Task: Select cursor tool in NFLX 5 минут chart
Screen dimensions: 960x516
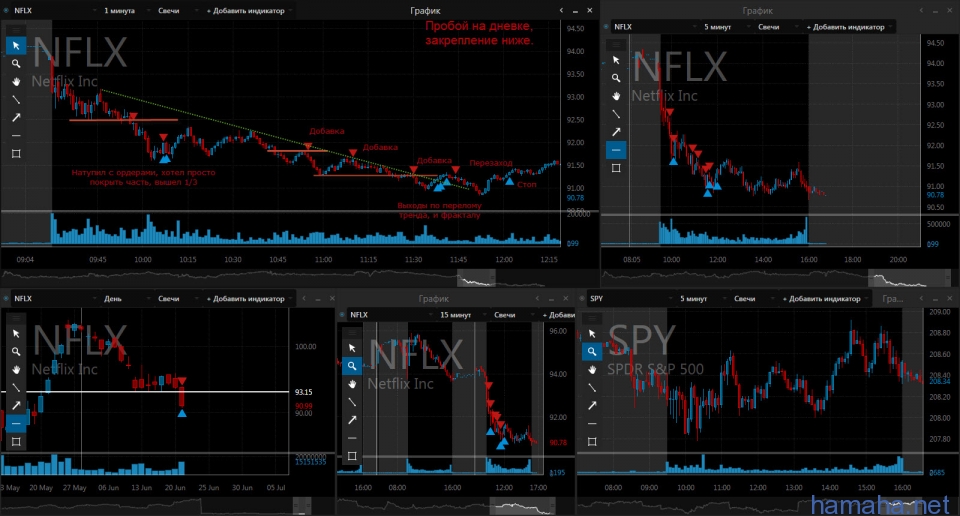Action: (616, 60)
